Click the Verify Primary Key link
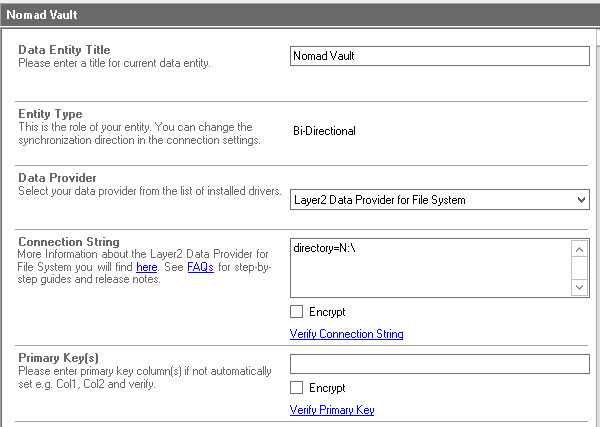Screen dimensions: 600x427 point(332,410)
